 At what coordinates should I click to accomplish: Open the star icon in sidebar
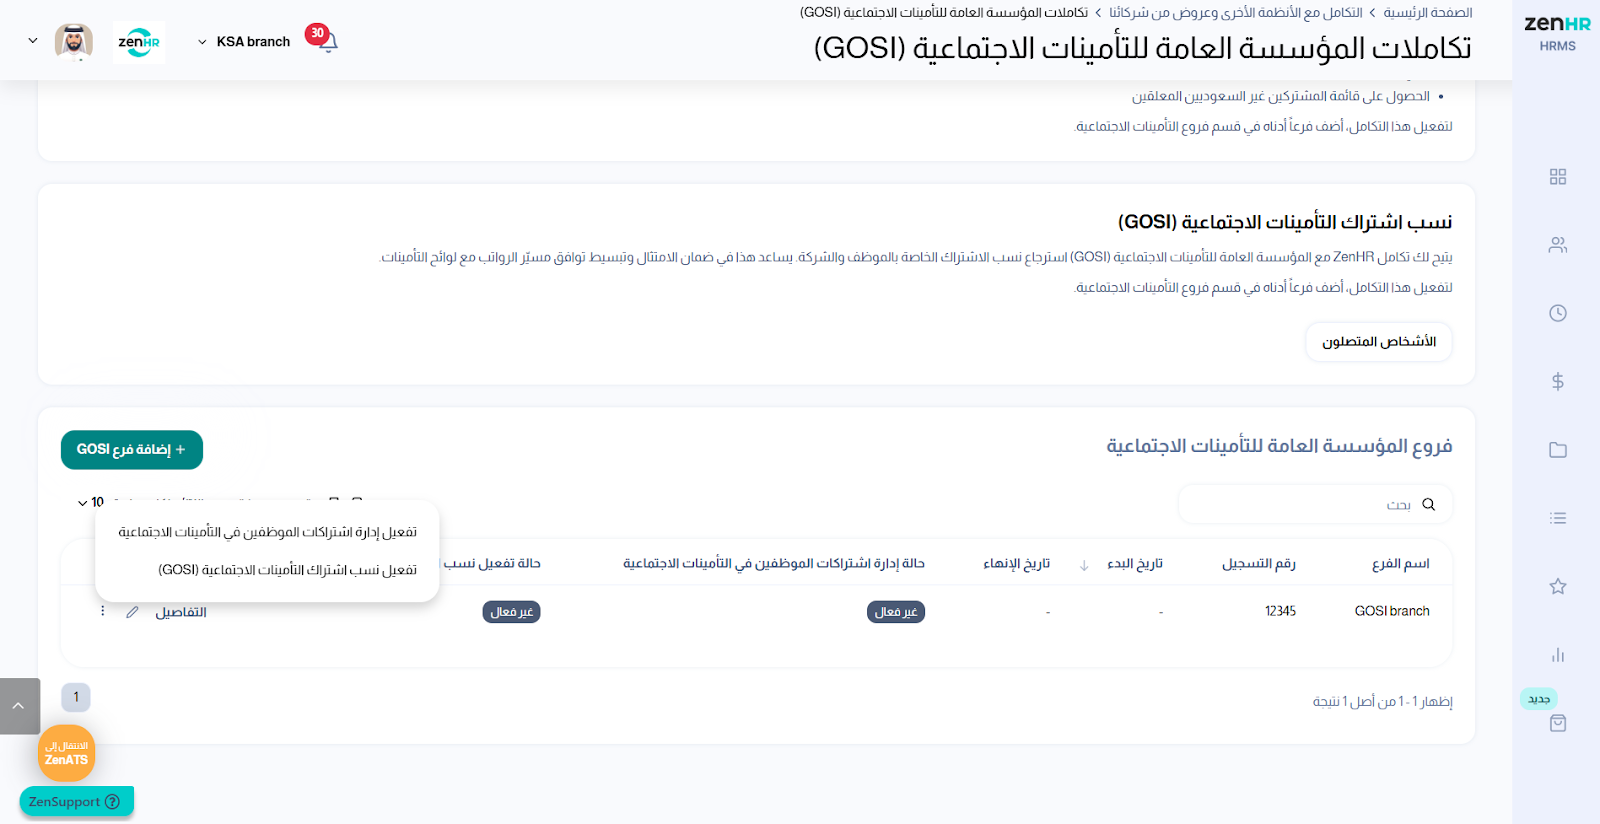pos(1557,586)
